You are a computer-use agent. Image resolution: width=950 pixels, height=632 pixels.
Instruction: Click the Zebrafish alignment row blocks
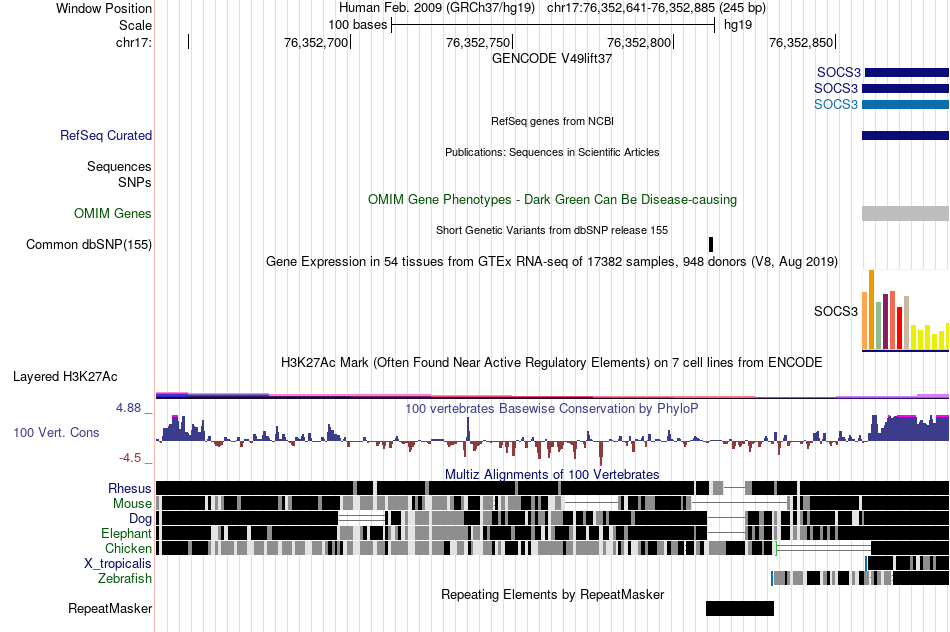[860, 578]
